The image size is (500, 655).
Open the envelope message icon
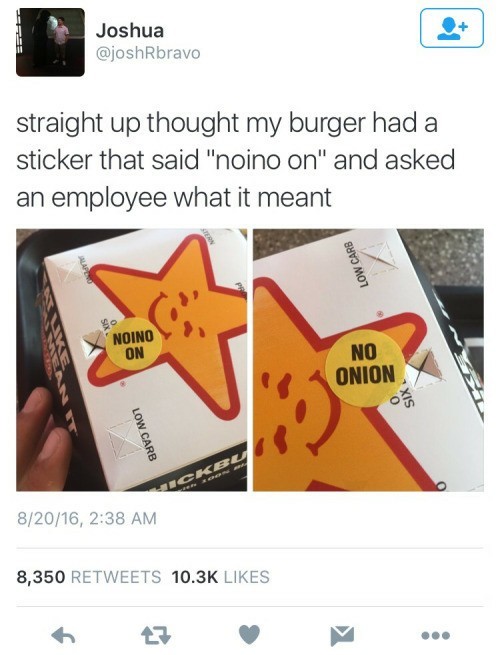(x=342, y=635)
